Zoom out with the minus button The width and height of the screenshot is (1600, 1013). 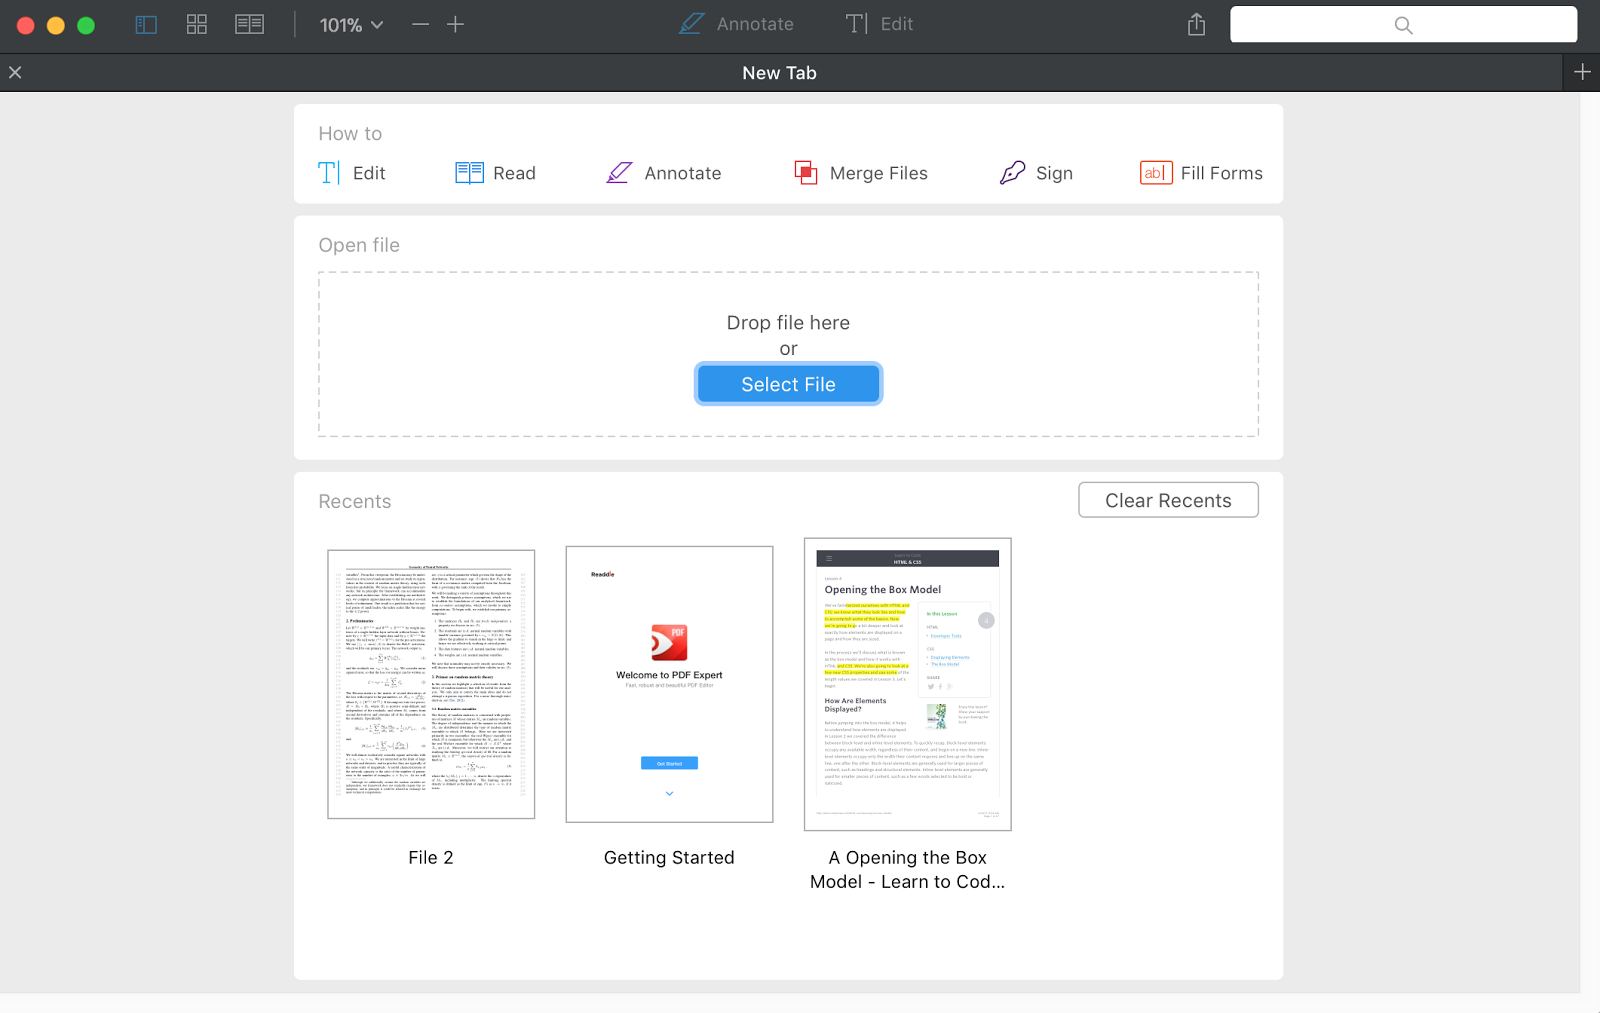420,25
